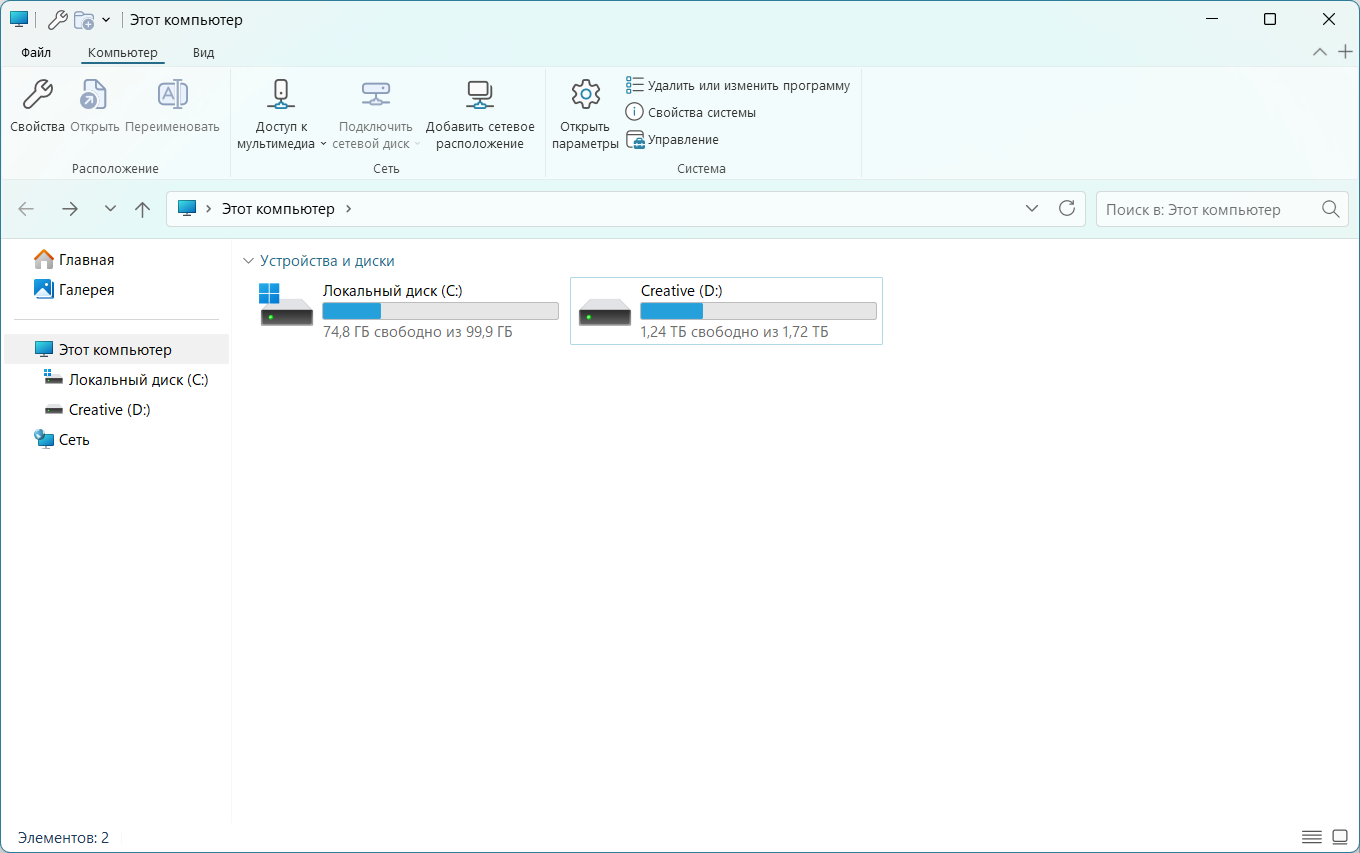
Task: Open Settings gear in ribbon
Action: point(585,95)
